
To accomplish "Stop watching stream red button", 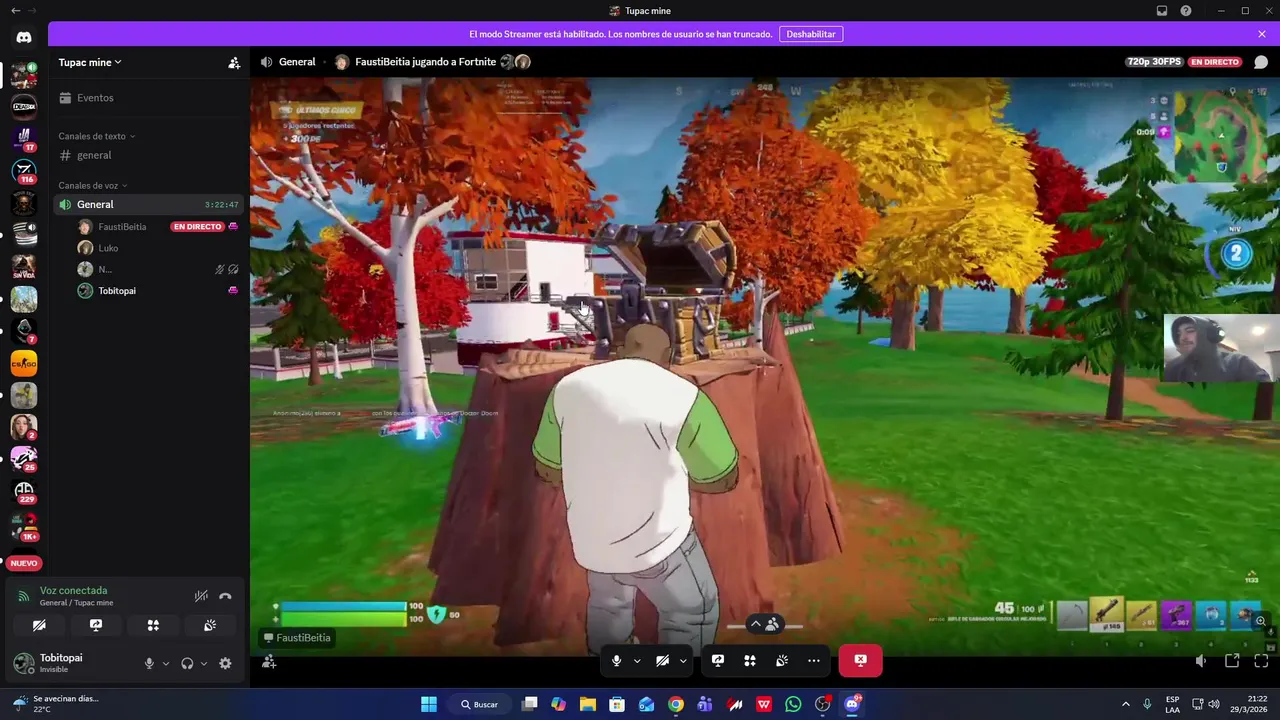I will [x=860, y=660].
